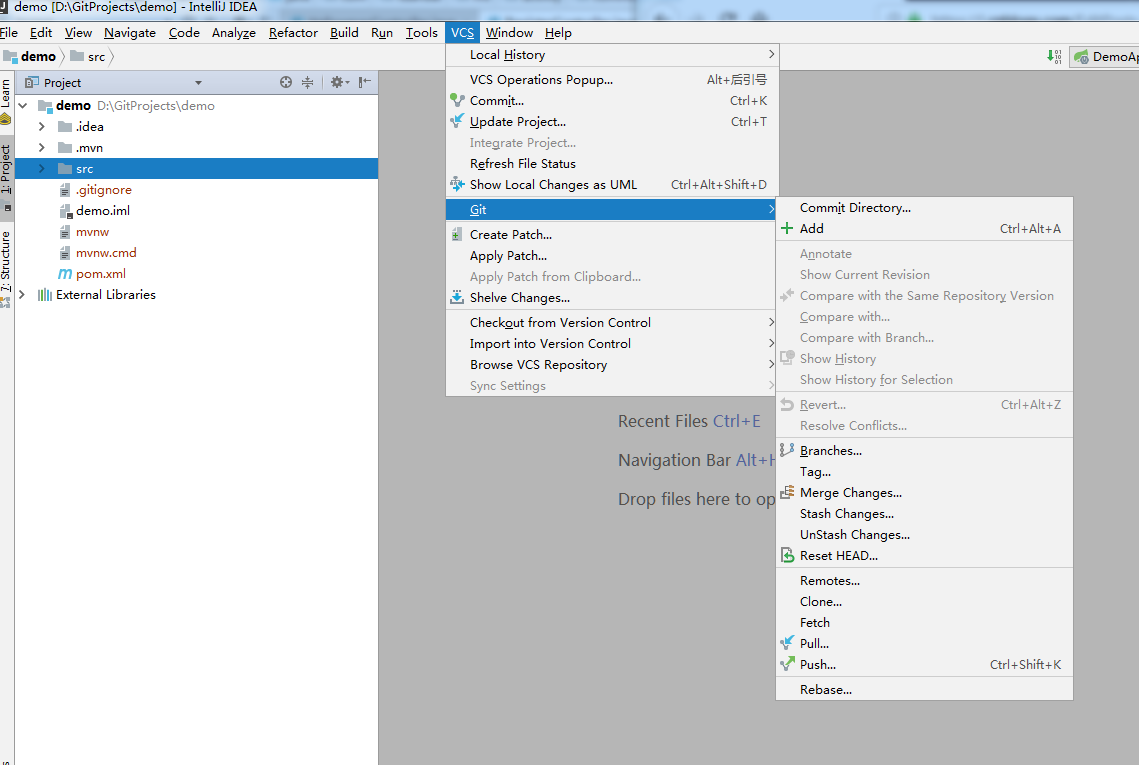
Task: Click the Merge Changes icon
Action: point(787,492)
